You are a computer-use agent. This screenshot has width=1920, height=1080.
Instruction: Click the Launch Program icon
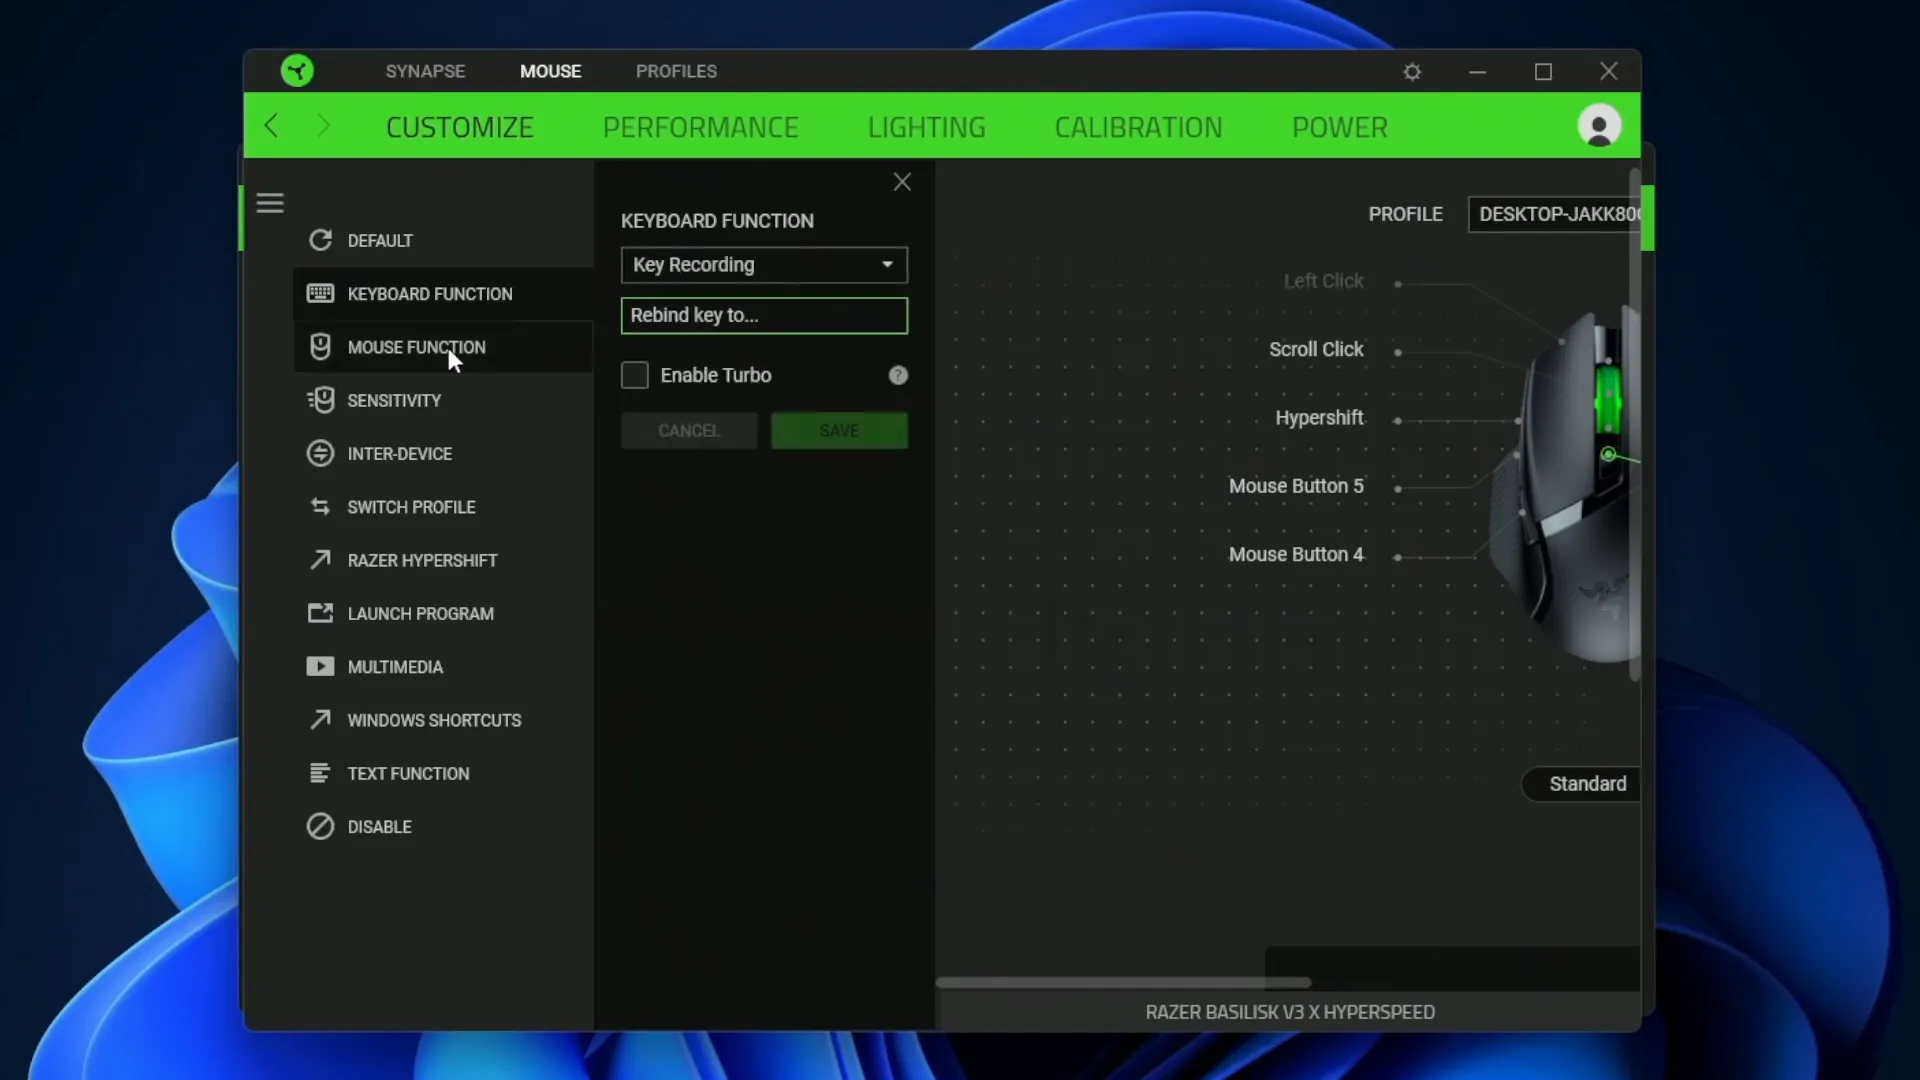[x=320, y=613]
